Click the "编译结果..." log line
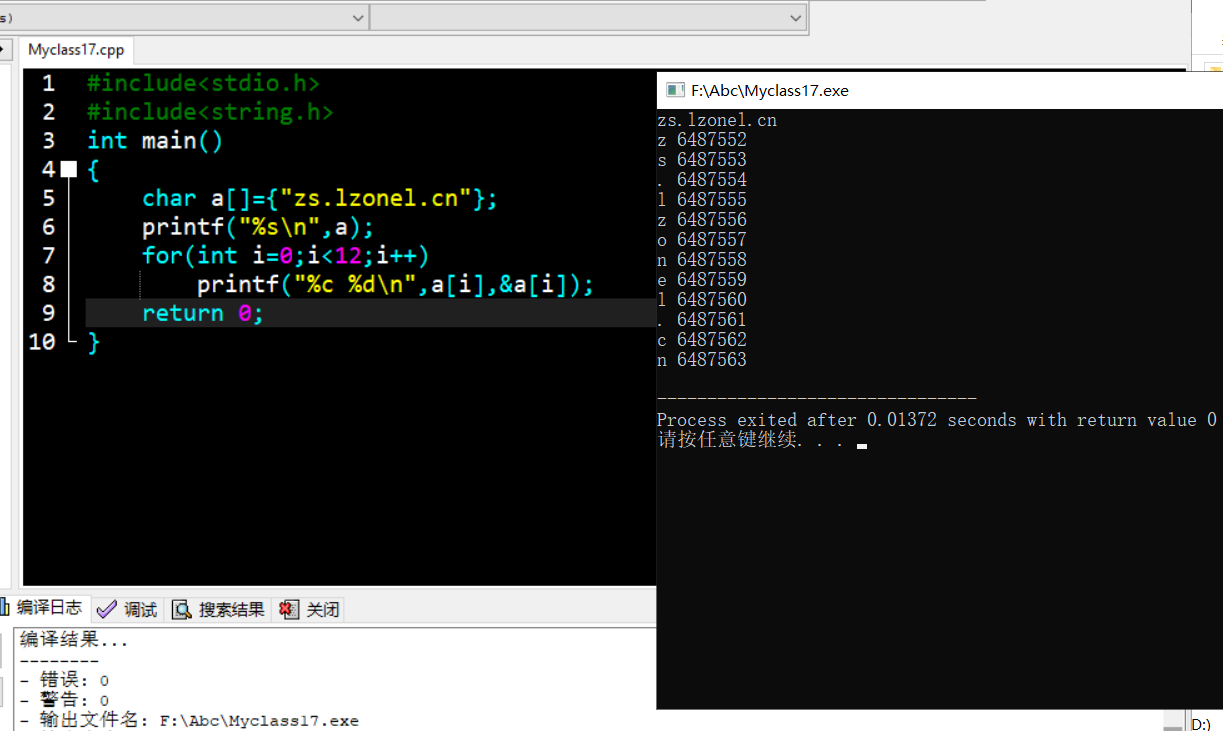 tap(74, 640)
